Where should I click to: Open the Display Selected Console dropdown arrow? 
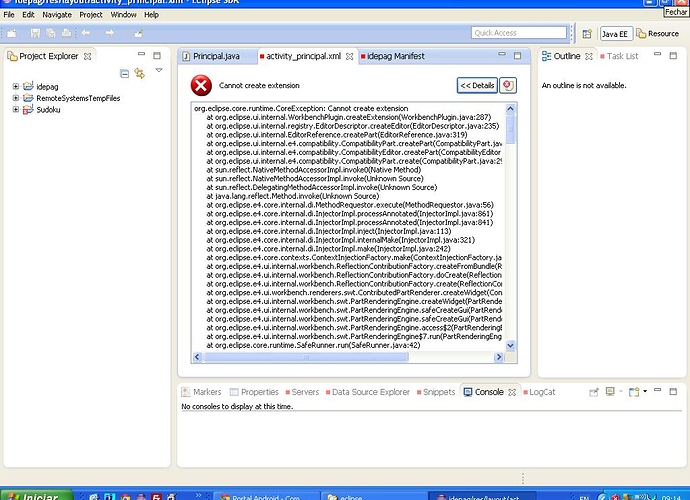[621, 391]
